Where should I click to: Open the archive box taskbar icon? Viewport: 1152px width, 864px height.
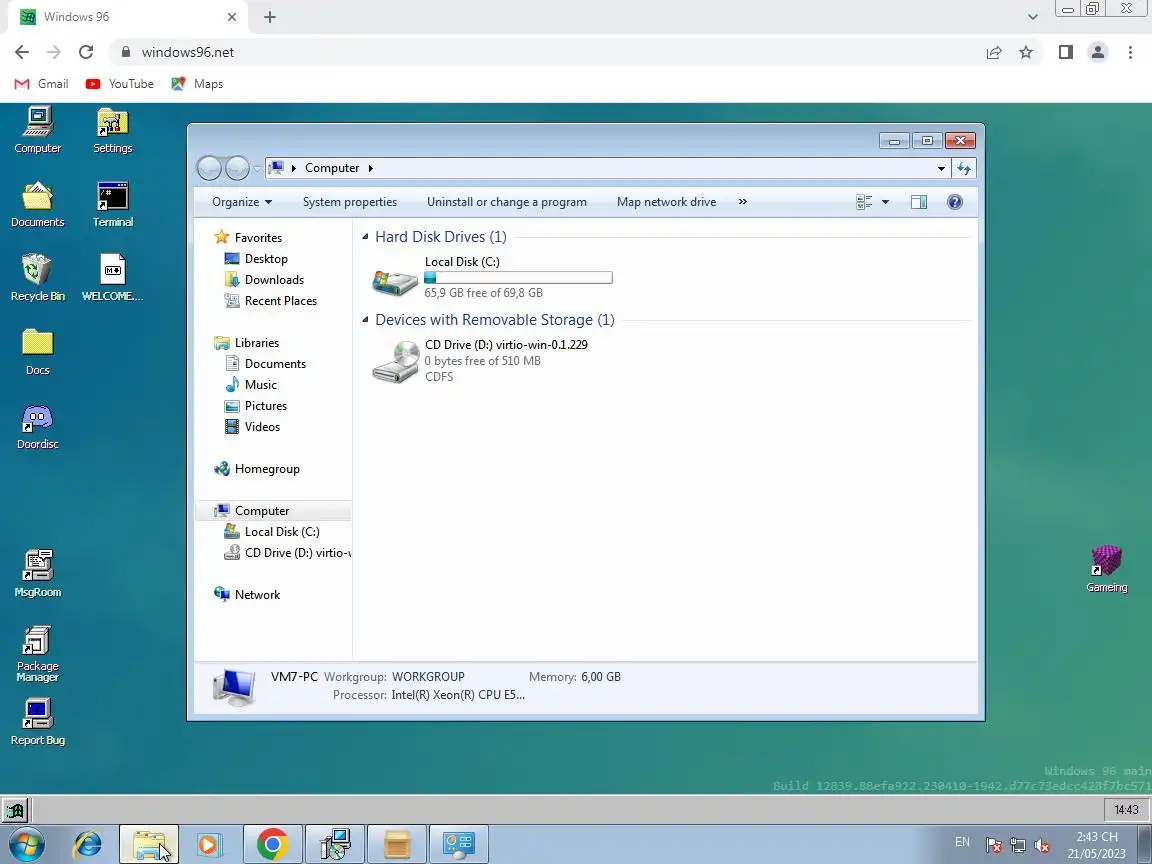tap(397, 845)
